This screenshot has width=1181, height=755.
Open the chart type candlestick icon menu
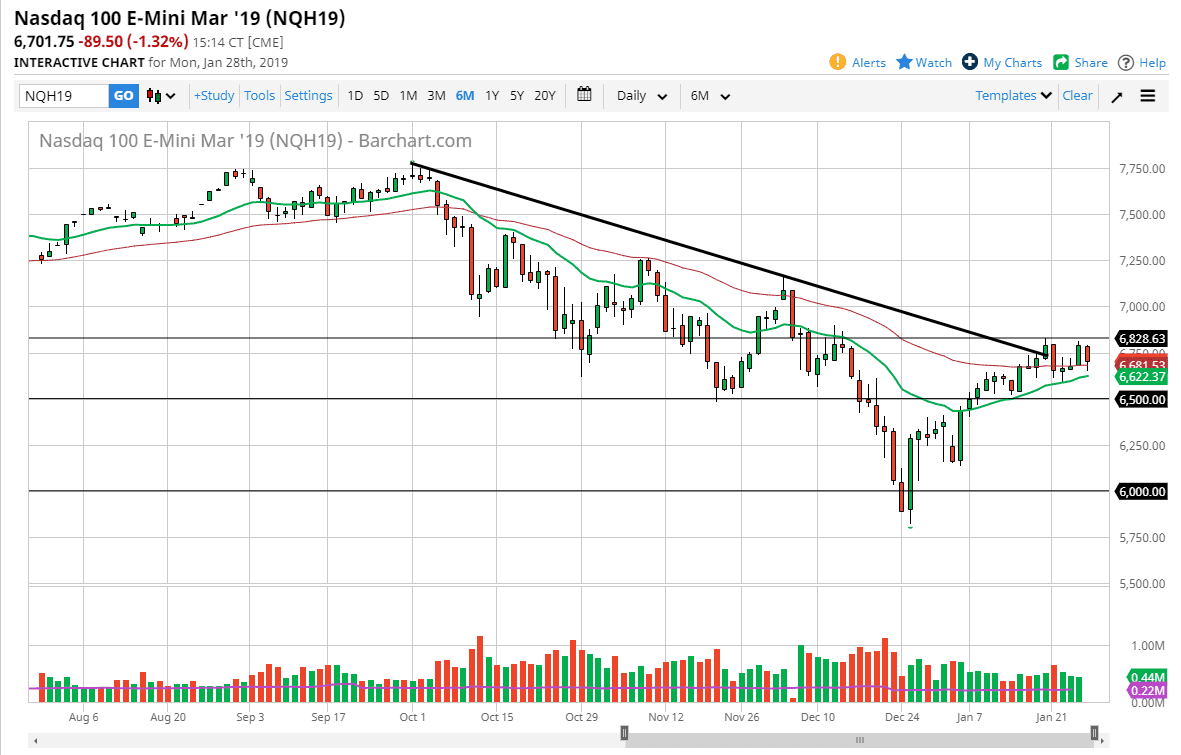pyautogui.click(x=158, y=95)
